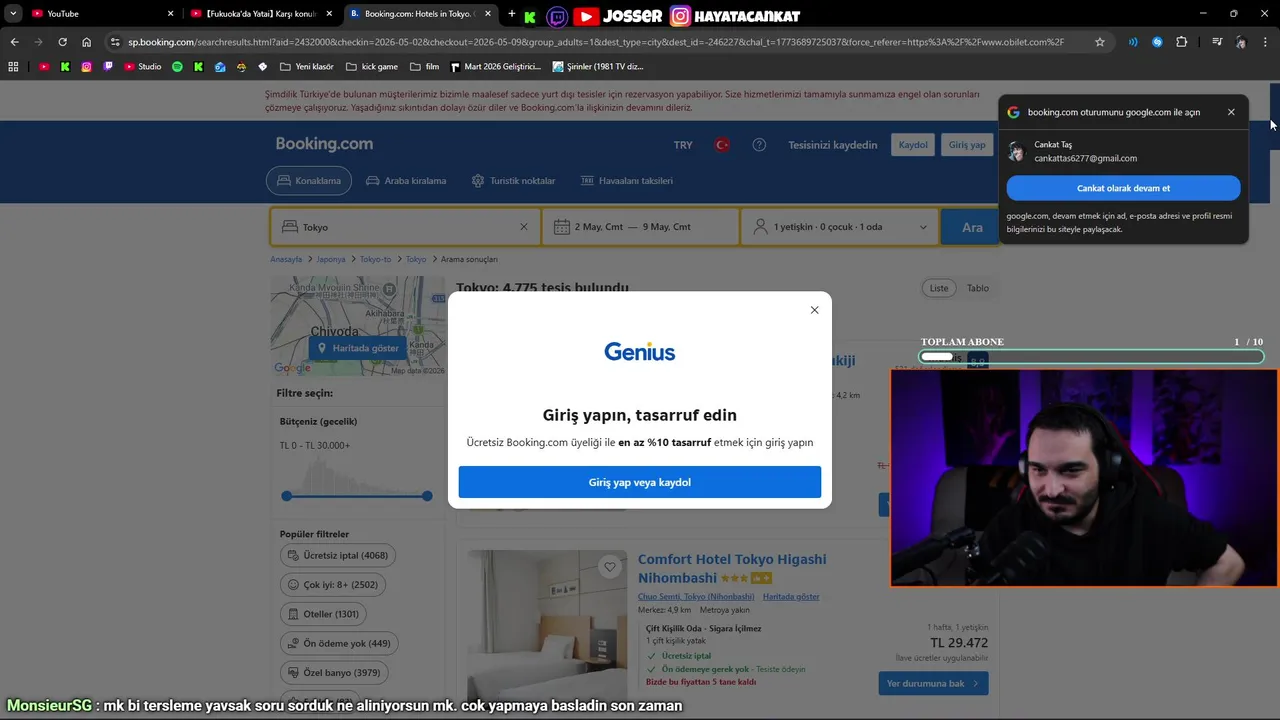The width and height of the screenshot is (1280, 720).
Task: Select the Araba kiralama tab
Action: coord(406,181)
